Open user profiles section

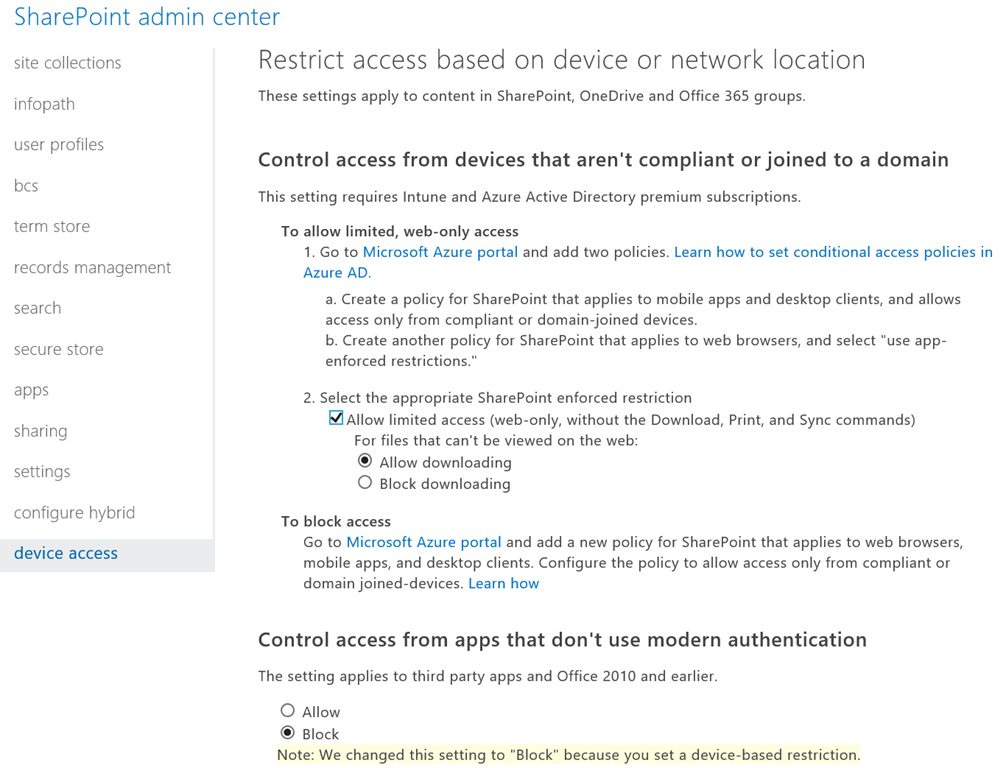pos(59,145)
